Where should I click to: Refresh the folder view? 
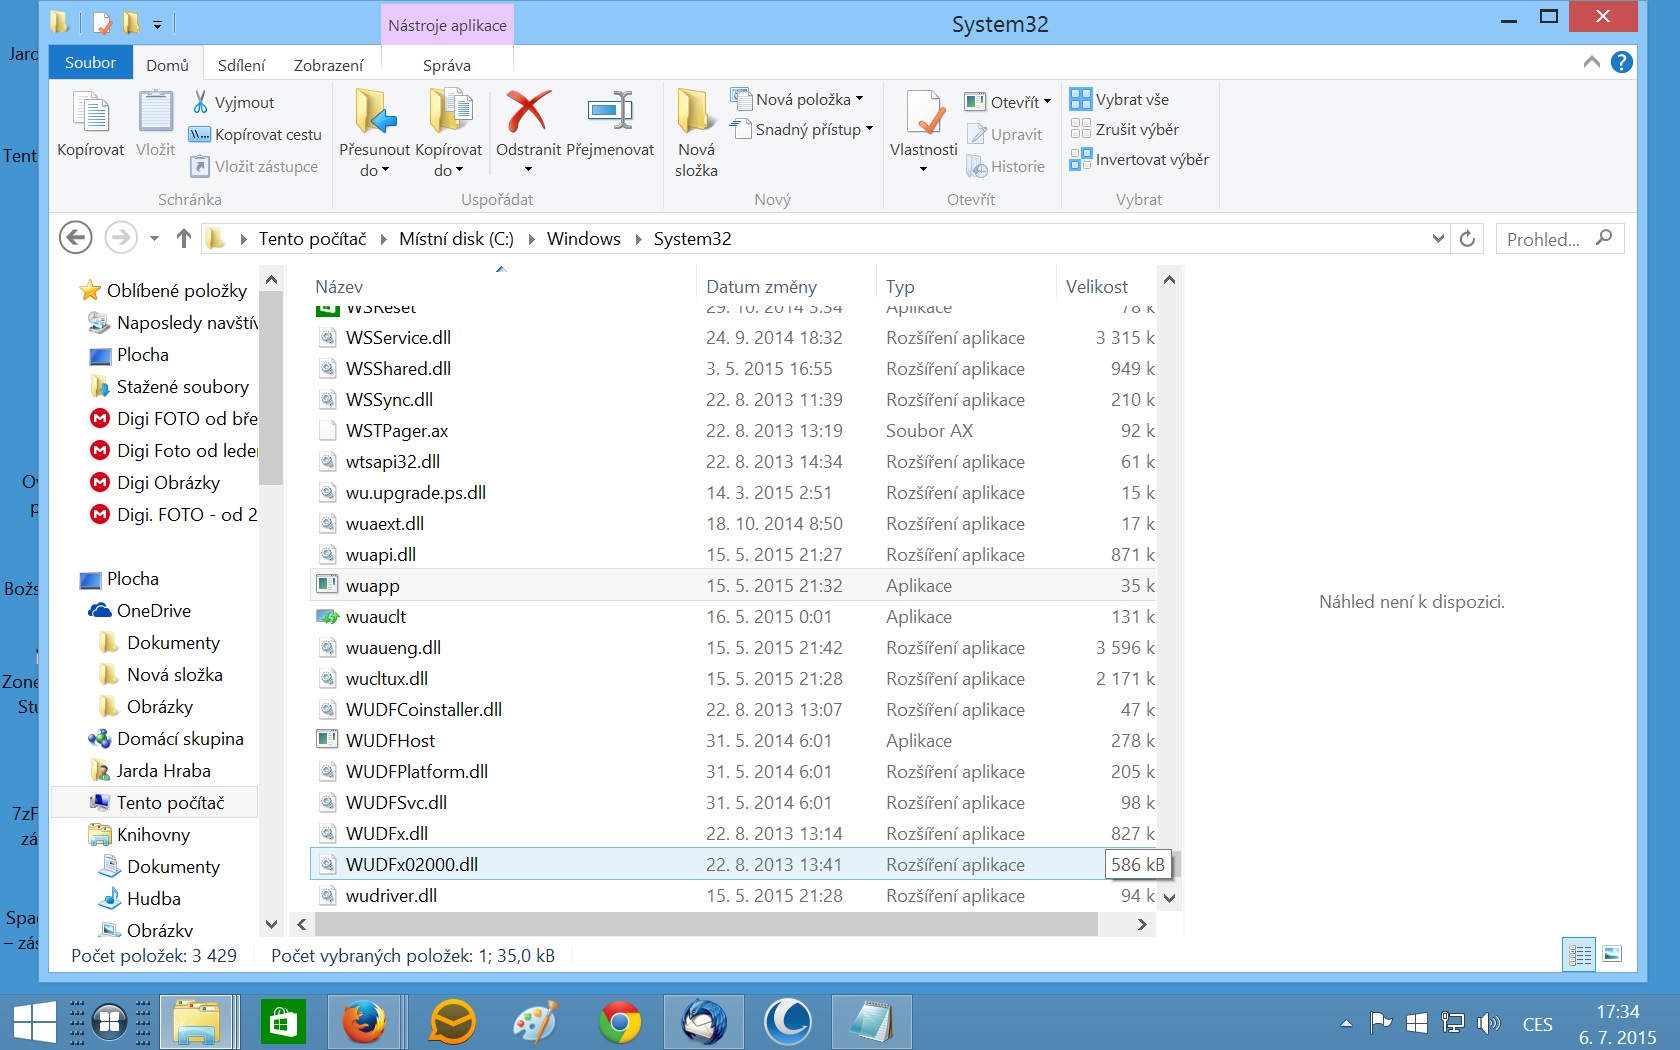coord(1467,239)
